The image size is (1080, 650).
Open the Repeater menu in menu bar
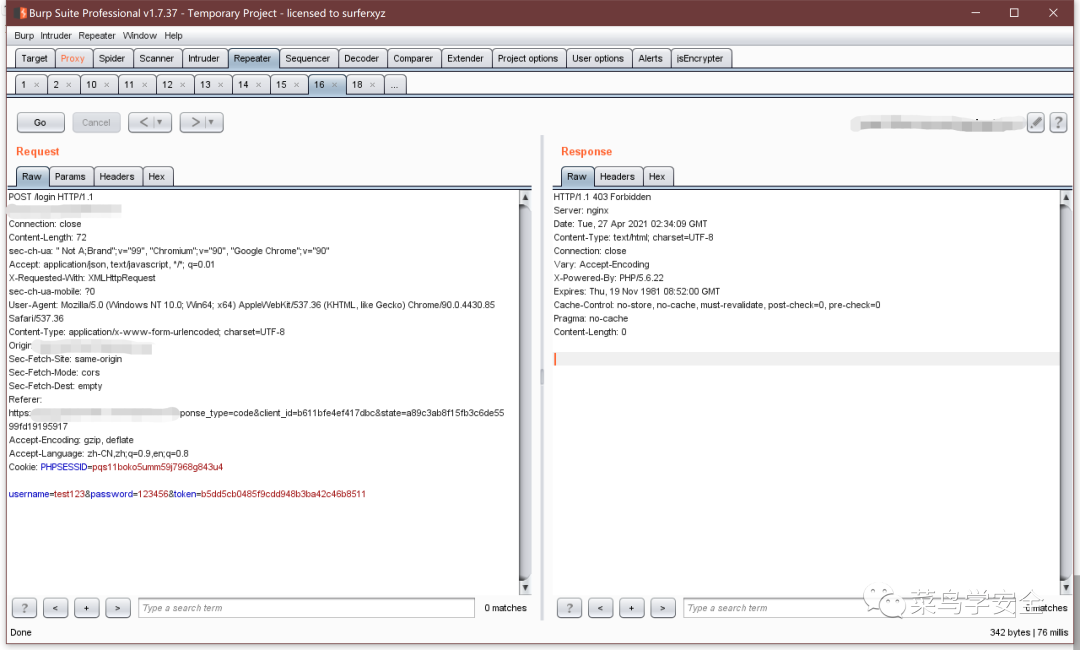coord(97,36)
